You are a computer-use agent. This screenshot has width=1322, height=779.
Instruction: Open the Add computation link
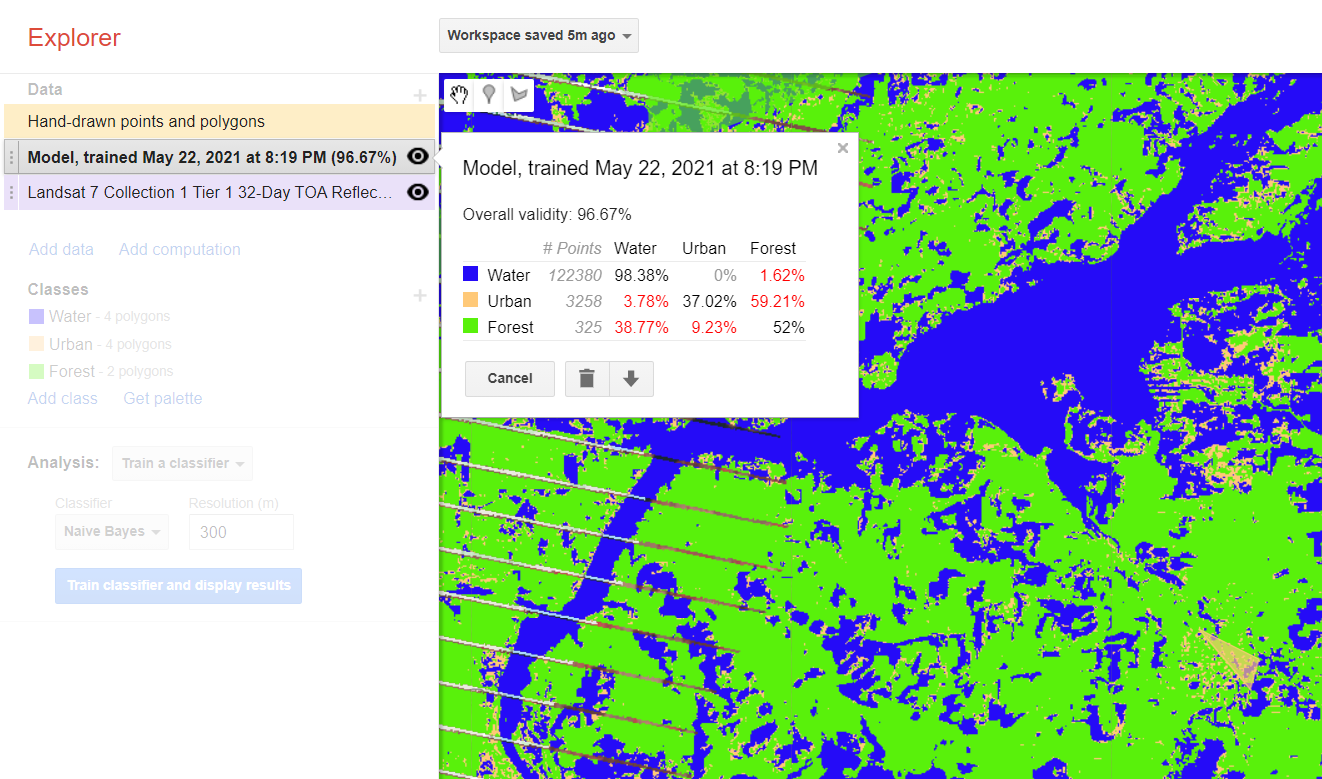click(180, 249)
